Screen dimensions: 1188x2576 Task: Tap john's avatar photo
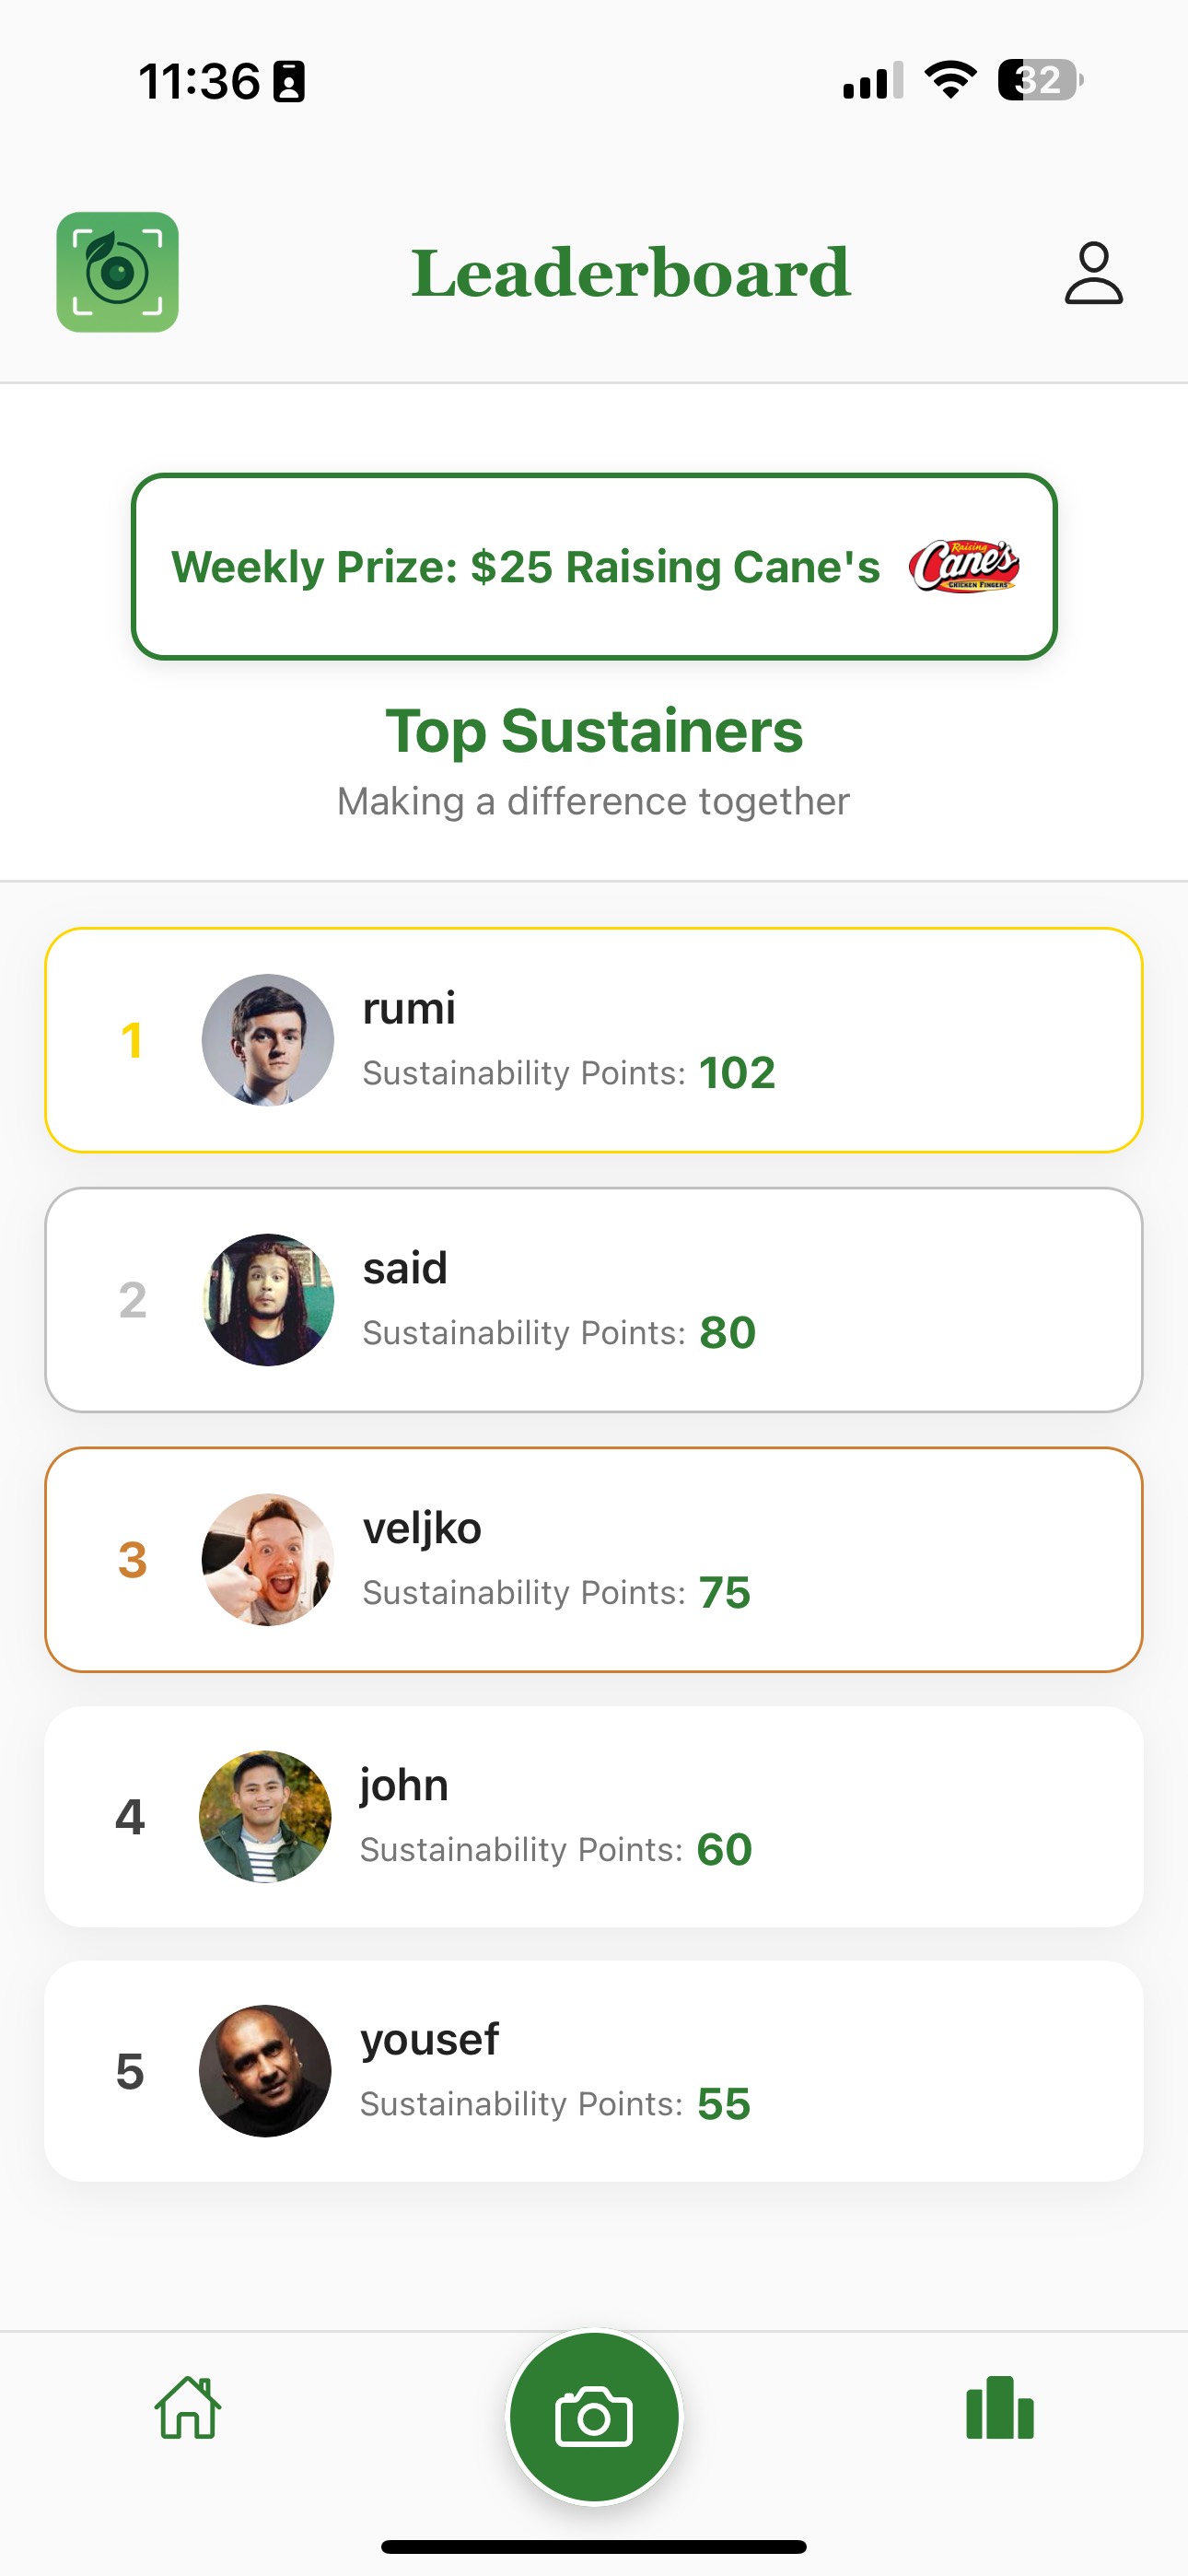pyautogui.click(x=265, y=1817)
